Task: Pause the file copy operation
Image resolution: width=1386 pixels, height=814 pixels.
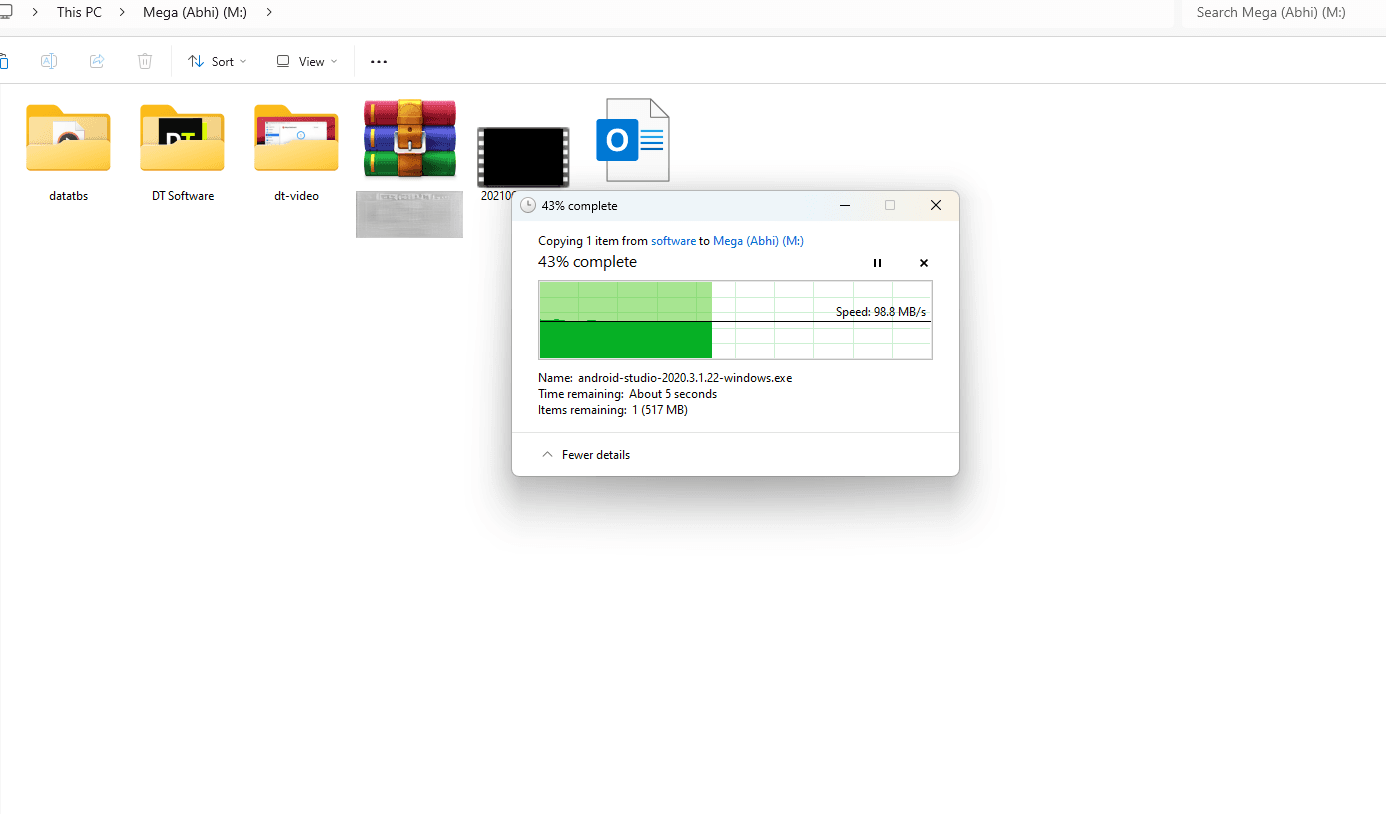Action: [x=877, y=263]
